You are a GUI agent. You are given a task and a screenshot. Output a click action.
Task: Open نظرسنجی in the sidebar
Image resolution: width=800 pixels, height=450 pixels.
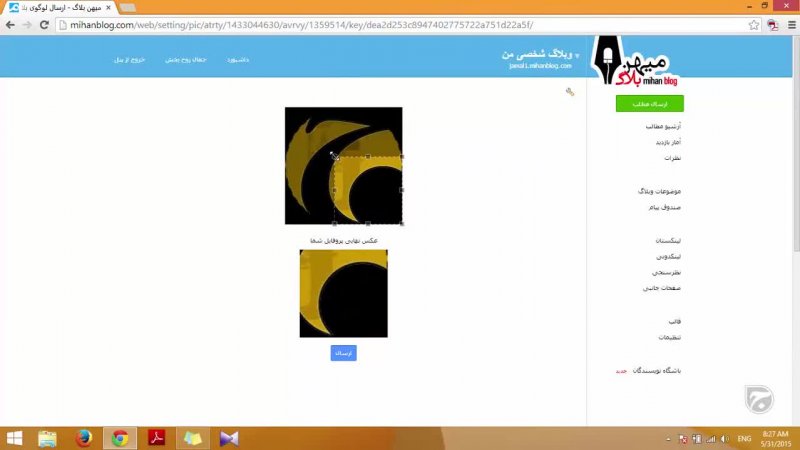click(x=666, y=272)
